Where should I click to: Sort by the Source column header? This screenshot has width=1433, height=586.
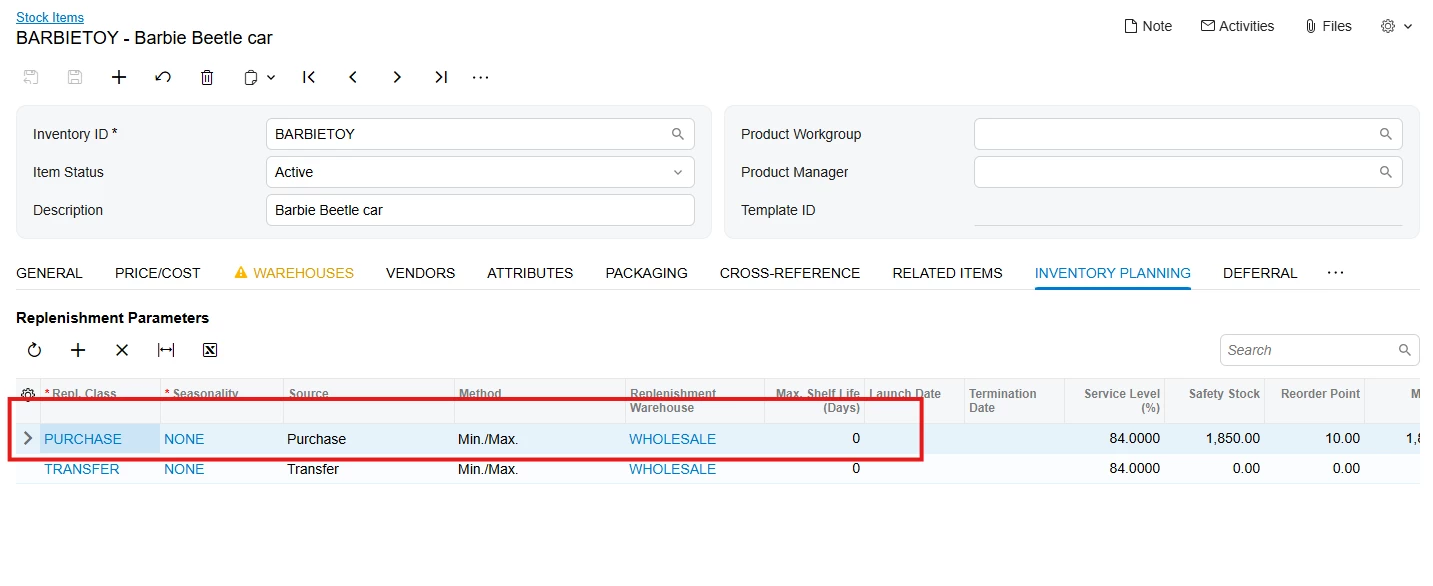[x=369, y=400]
